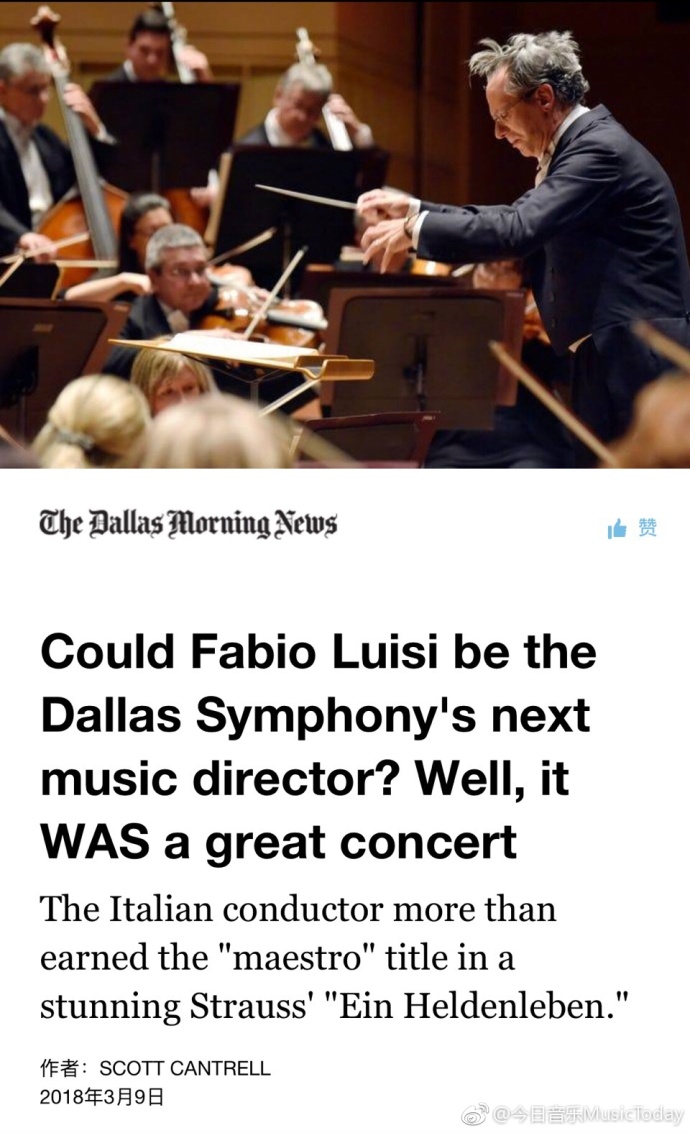The width and height of the screenshot is (690, 1133).
Task: Open The Dallas Morning News logo
Action: [x=188, y=523]
